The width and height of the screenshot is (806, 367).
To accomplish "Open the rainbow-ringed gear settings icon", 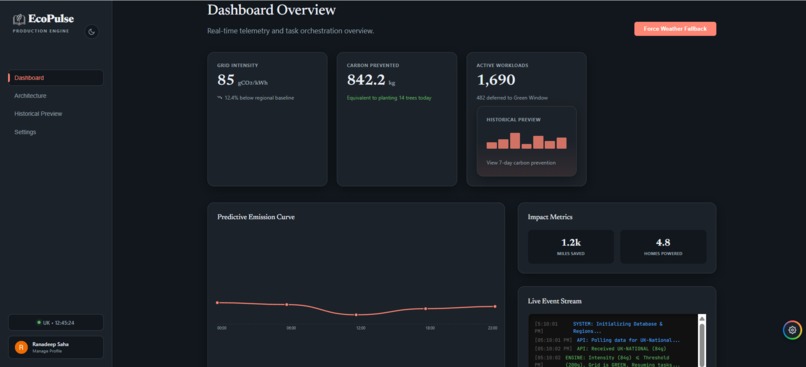I will (792, 330).
